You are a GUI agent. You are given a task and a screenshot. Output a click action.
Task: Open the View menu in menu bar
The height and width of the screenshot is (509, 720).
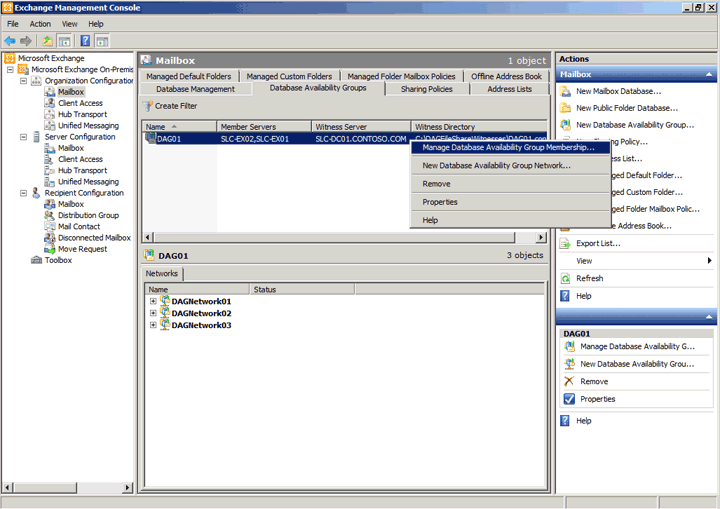tap(70, 24)
